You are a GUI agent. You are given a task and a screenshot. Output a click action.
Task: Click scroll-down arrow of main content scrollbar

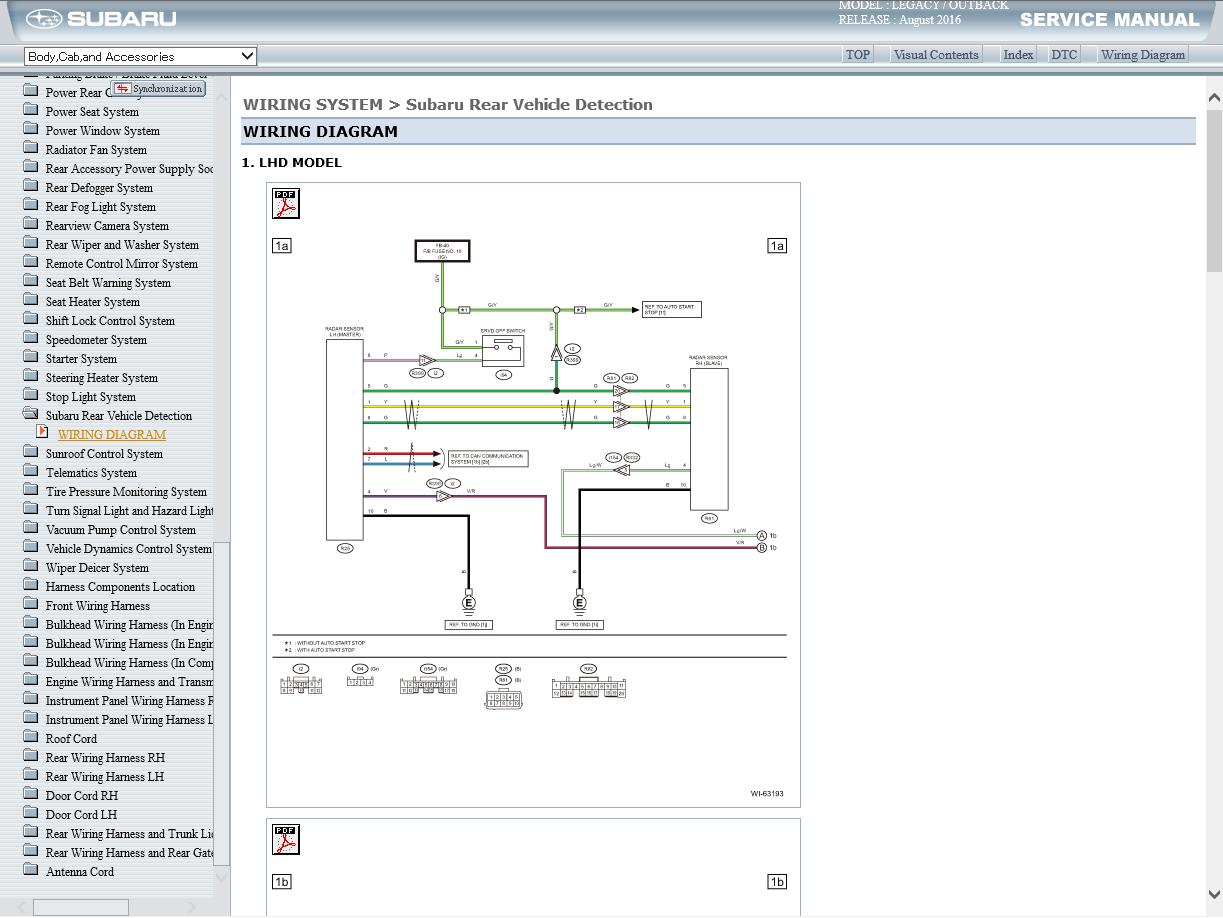click(1214, 895)
